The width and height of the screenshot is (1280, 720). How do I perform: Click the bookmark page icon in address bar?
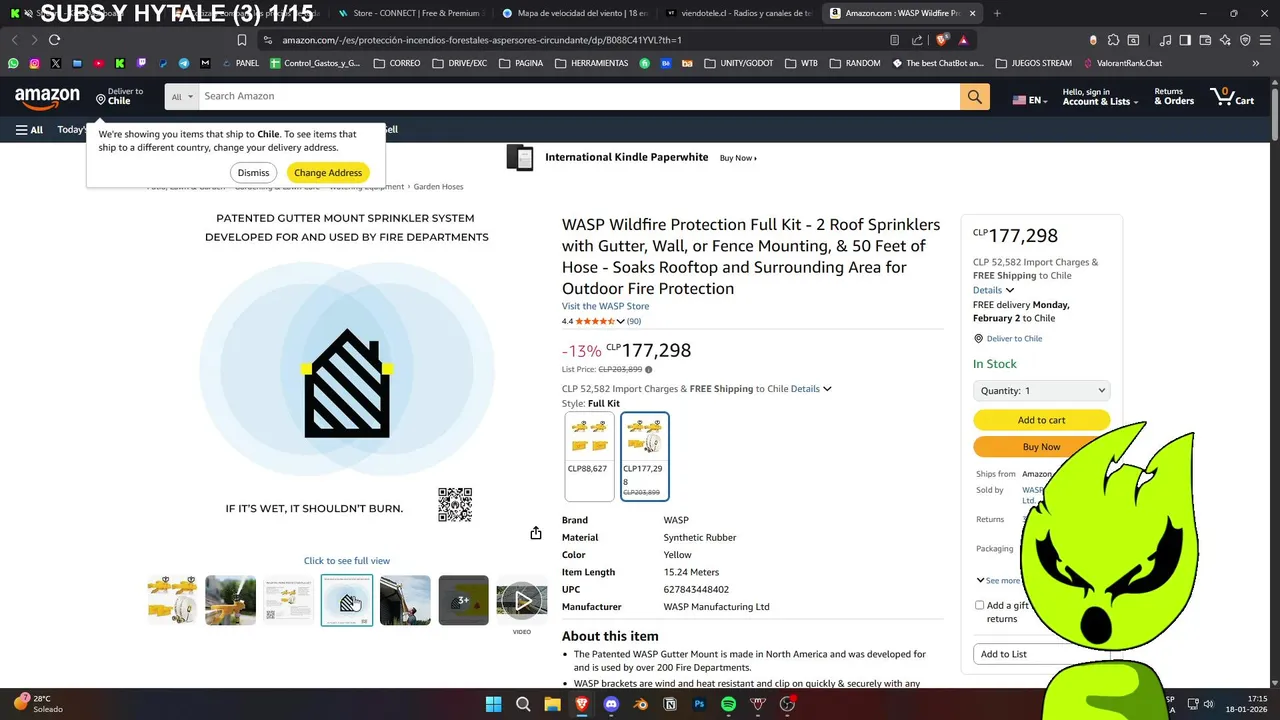(x=242, y=40)
